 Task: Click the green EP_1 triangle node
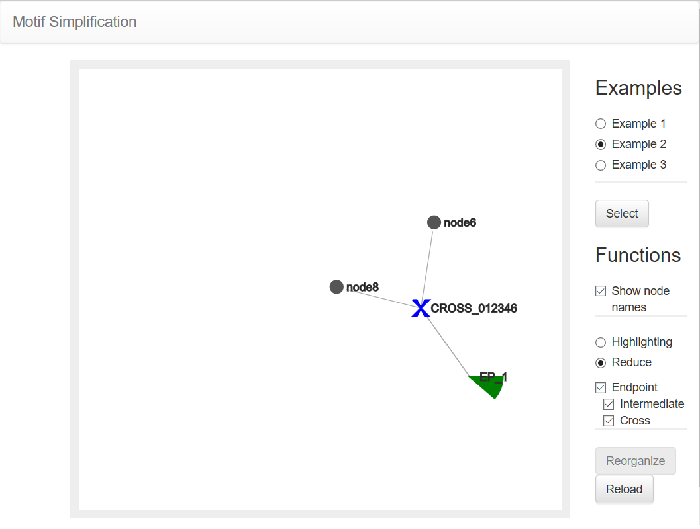[x=487, y=385]
